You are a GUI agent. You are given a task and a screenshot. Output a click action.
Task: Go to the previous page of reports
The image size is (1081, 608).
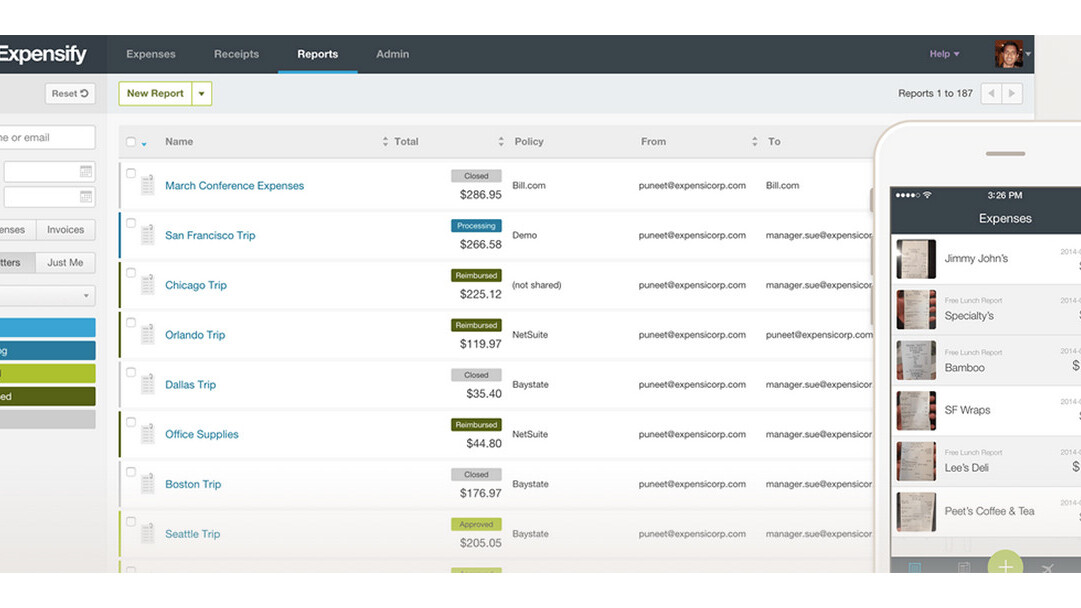[x=991, y=93]
